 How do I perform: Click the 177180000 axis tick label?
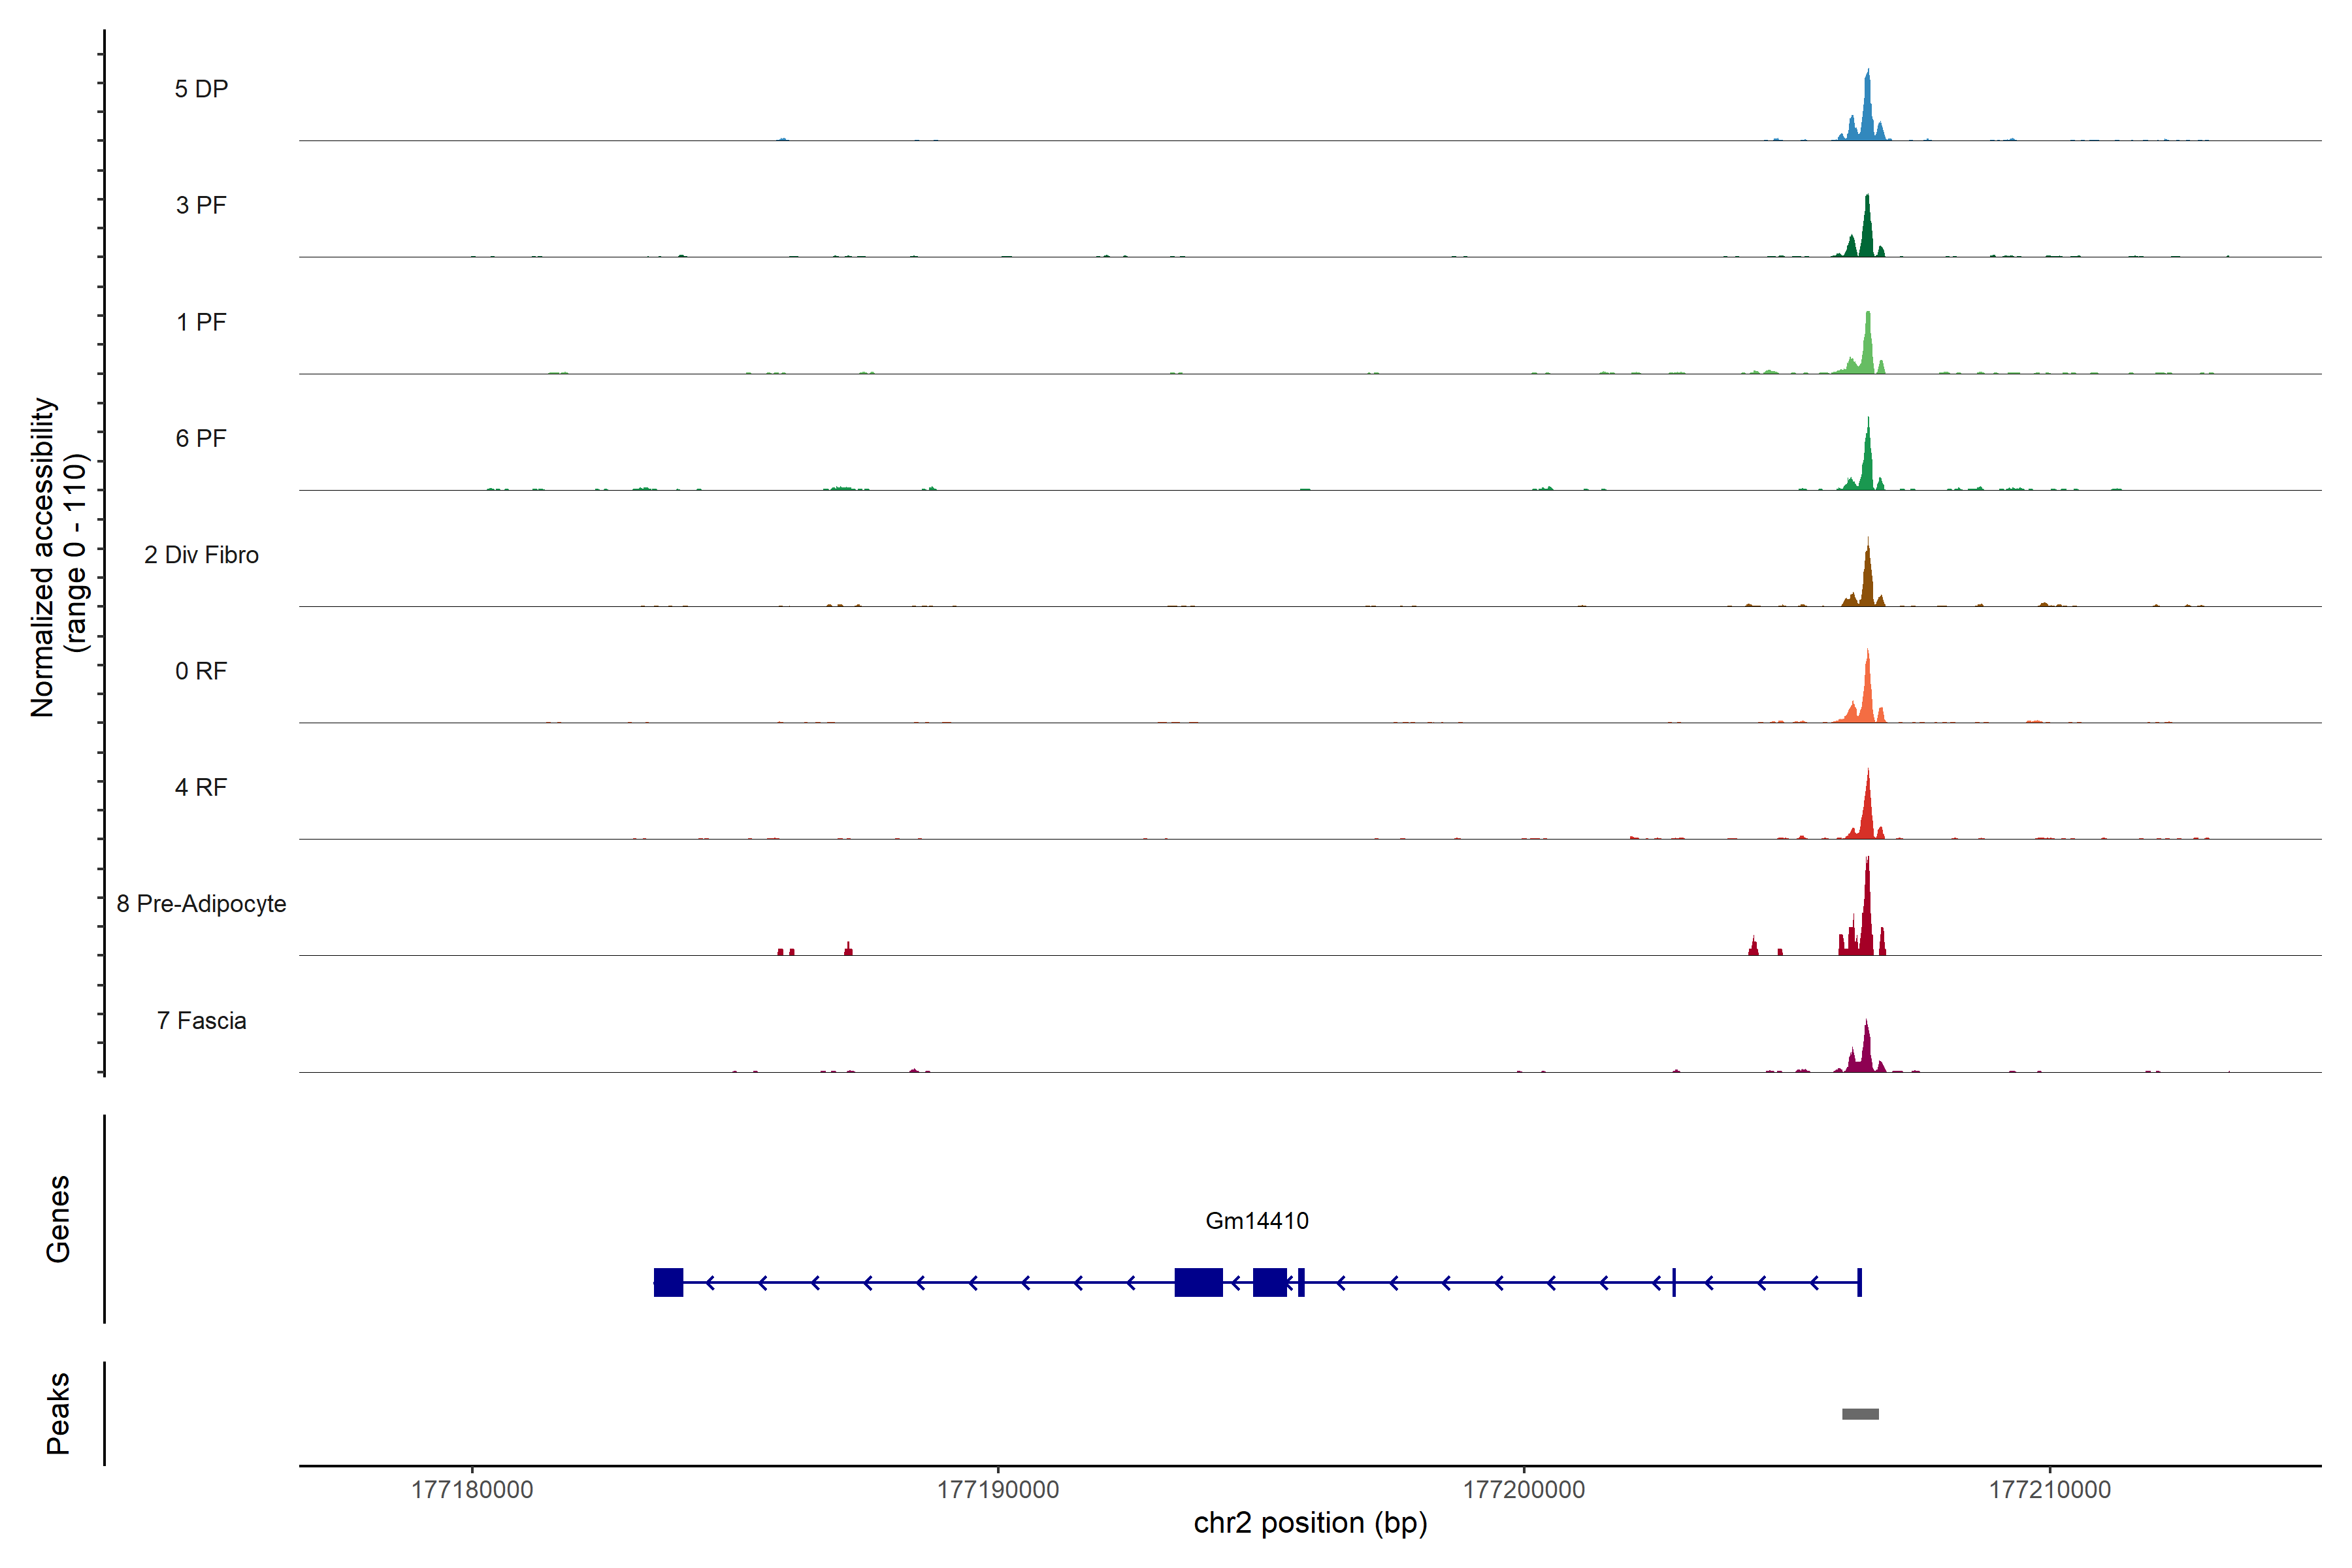(x=472, y=1489)
